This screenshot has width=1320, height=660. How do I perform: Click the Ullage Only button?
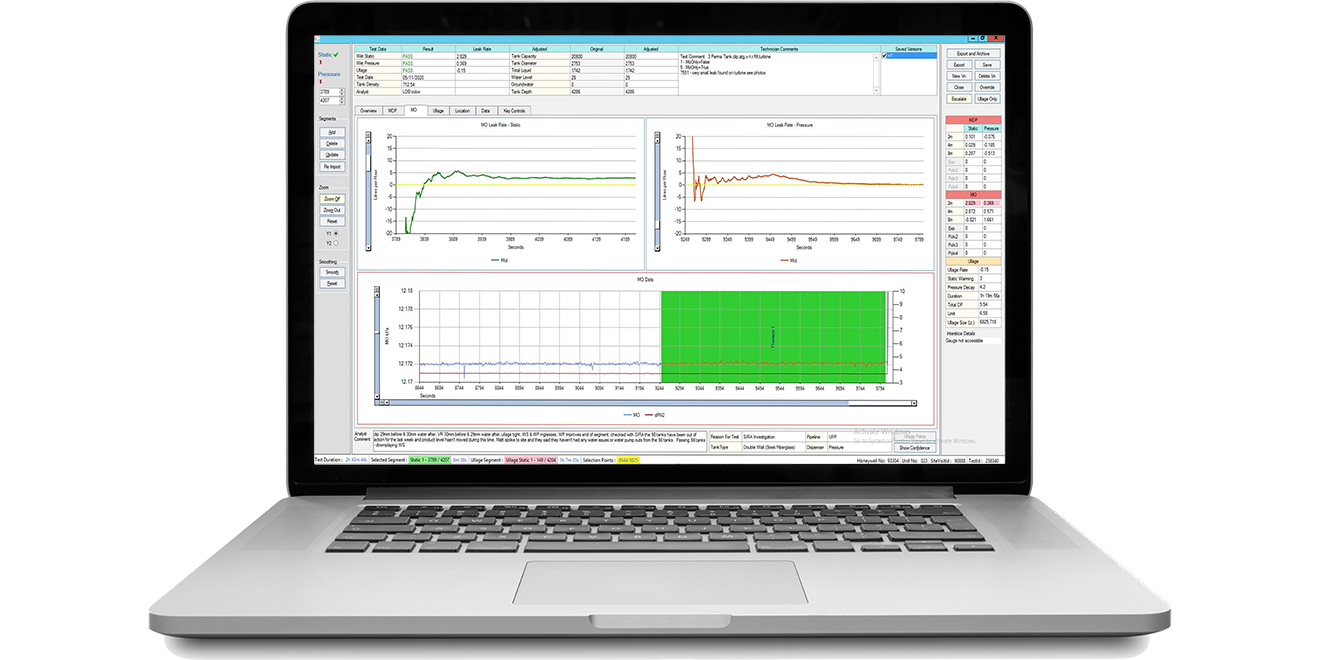[x=988, y=98]
